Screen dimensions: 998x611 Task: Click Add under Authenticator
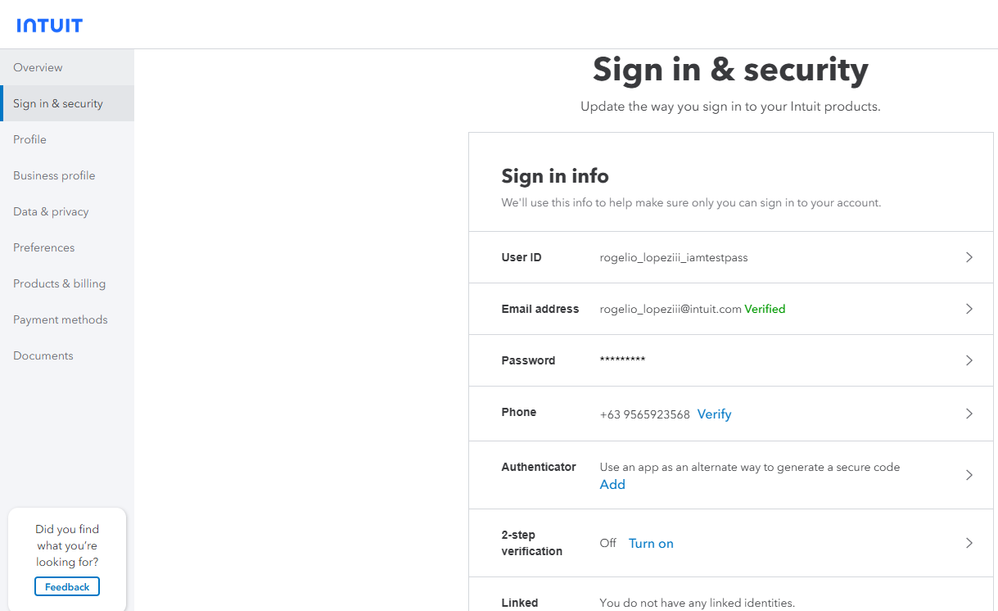pyautogui.click(x=612, y=484)
